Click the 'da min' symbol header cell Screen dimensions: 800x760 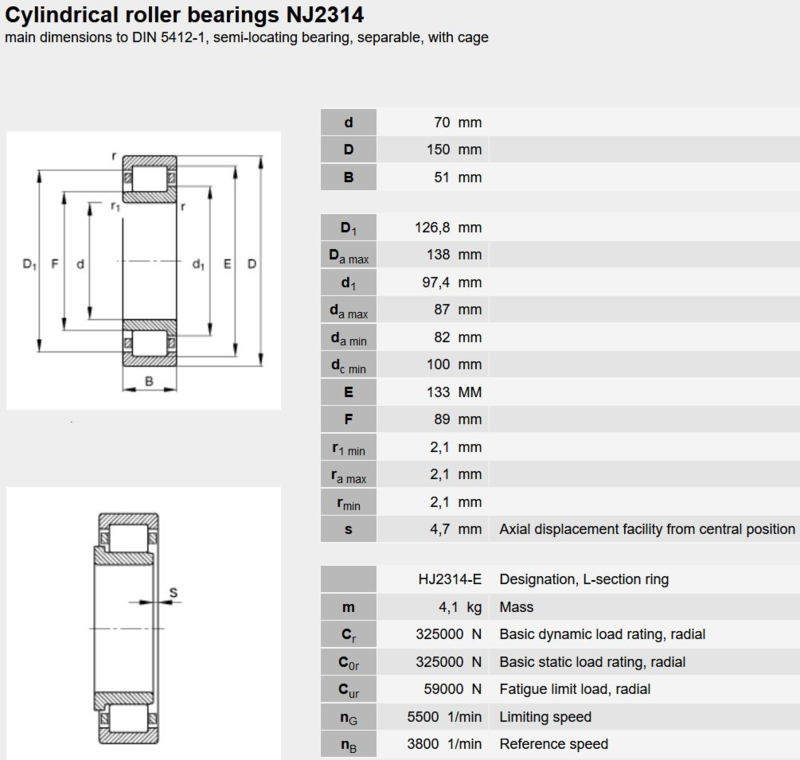[x=348, y=337]
